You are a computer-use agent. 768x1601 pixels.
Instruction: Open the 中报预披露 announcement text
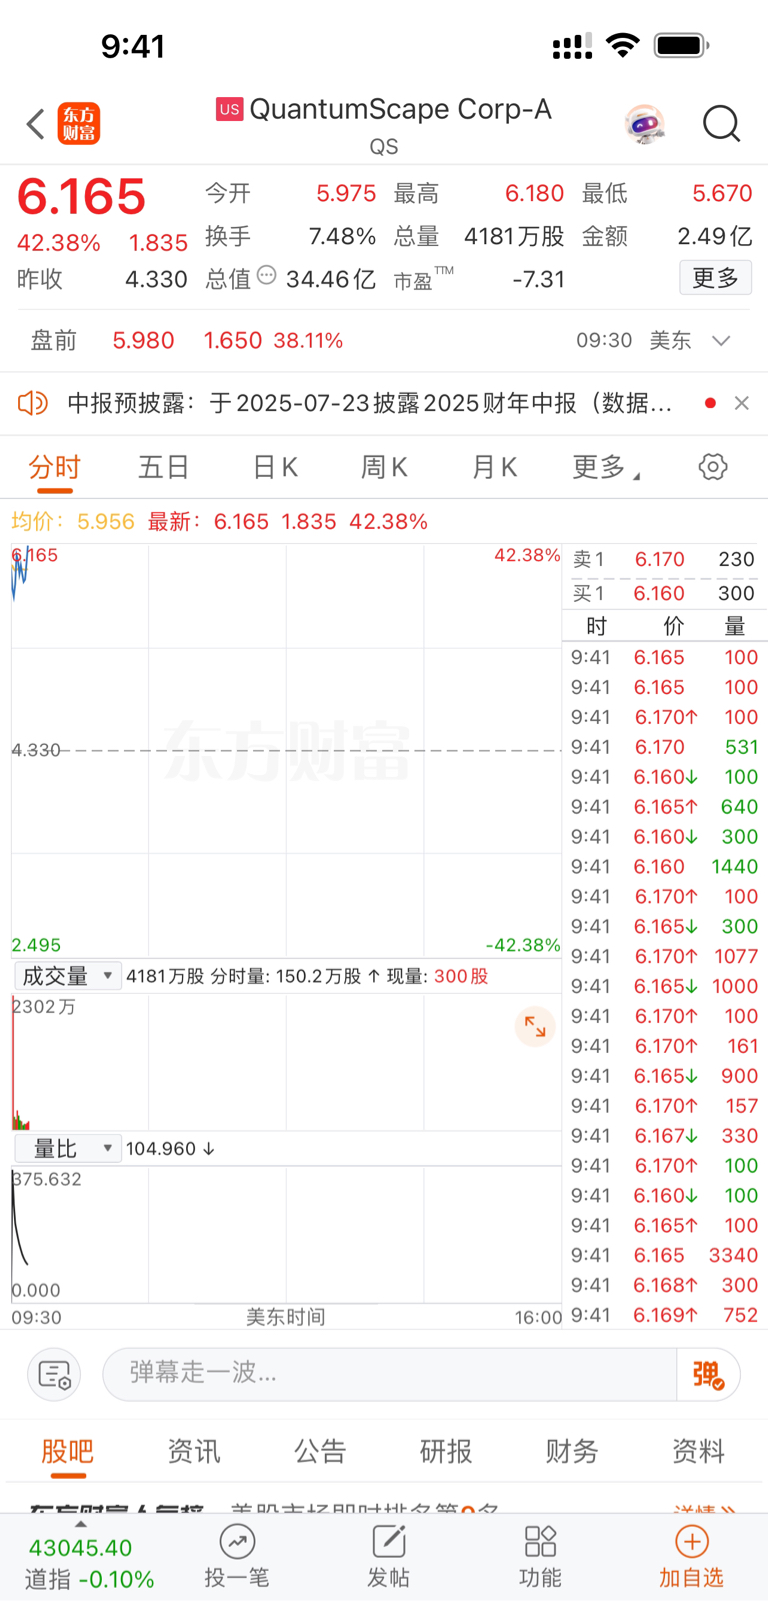(370, 403)
